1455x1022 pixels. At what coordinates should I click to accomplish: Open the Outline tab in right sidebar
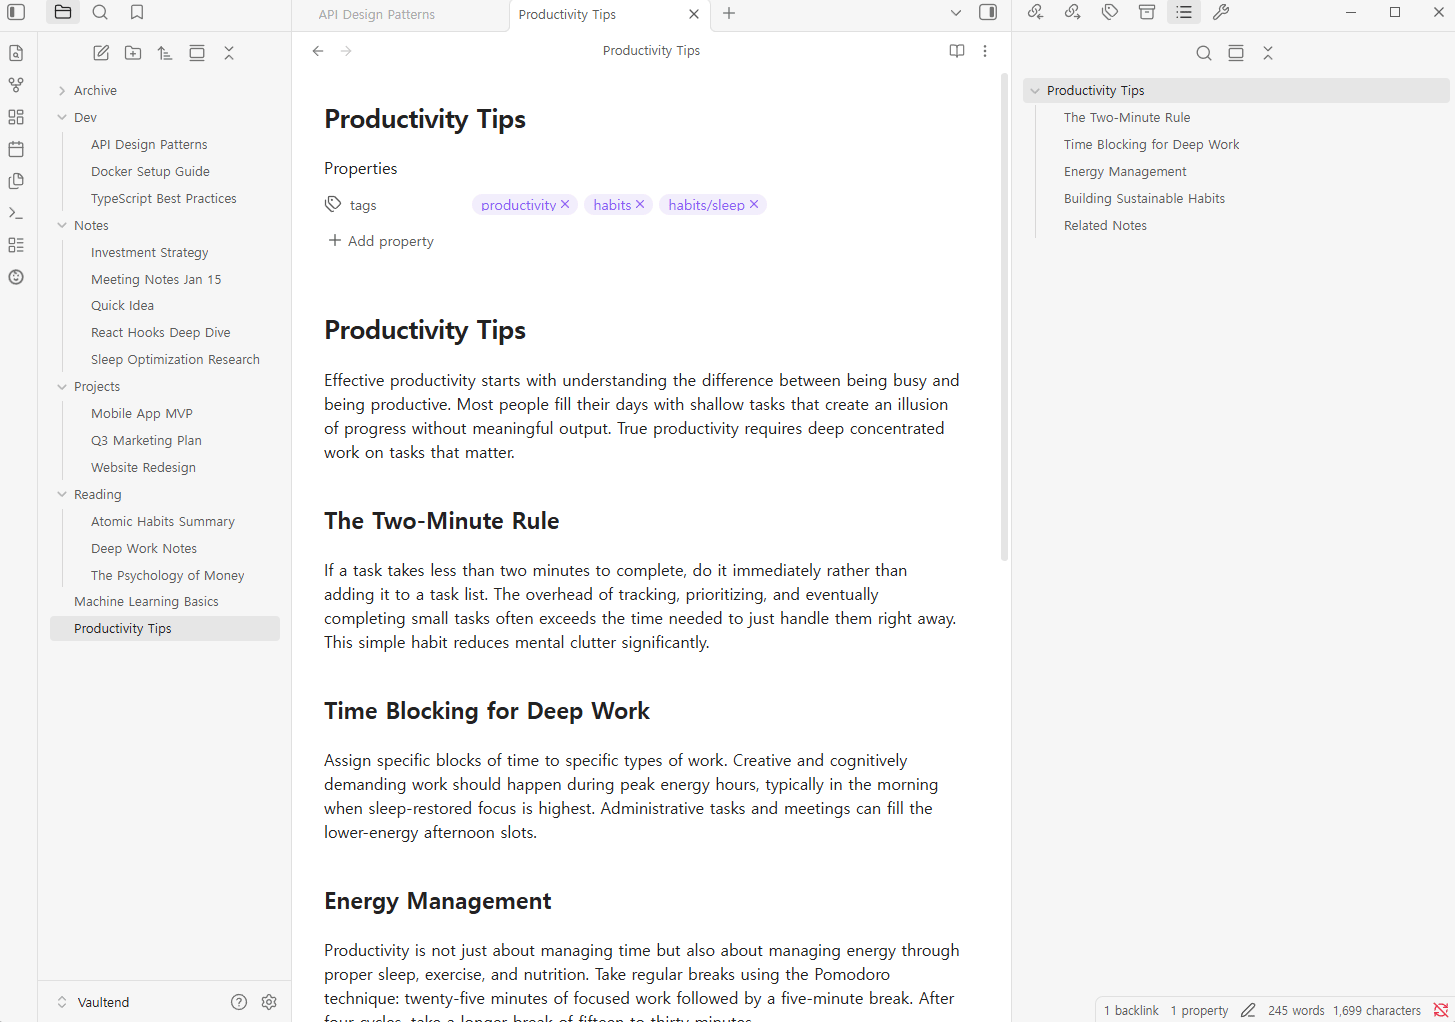pos(1184,13)
